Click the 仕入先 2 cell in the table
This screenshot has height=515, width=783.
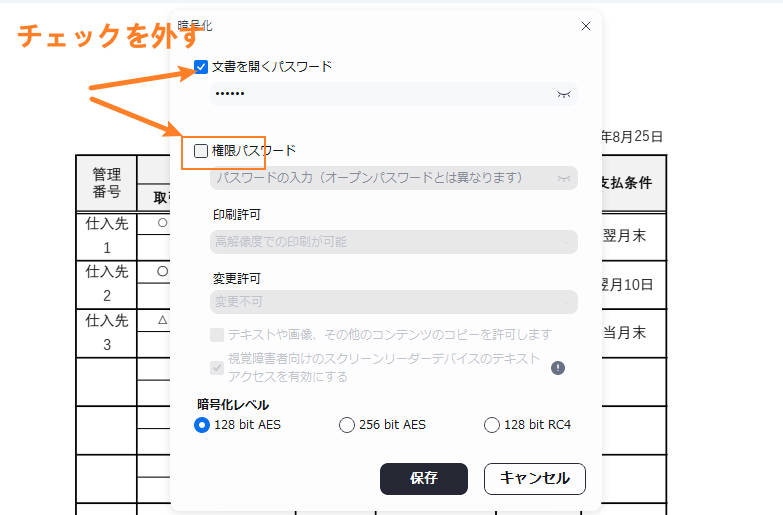(x=106, y=284)
